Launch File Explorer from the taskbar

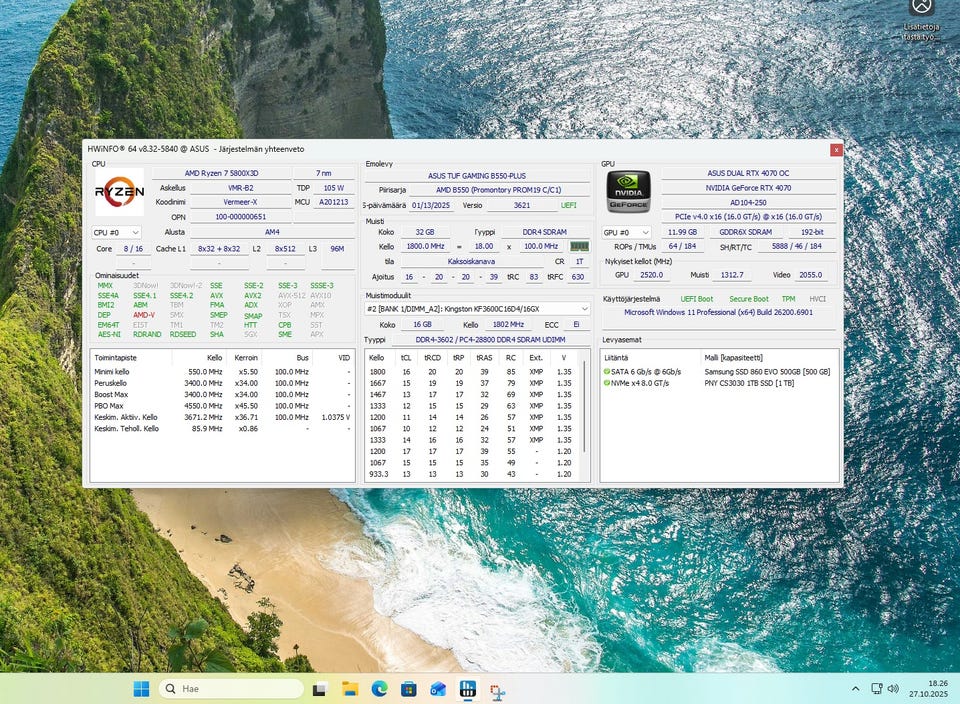click(350, 689)
